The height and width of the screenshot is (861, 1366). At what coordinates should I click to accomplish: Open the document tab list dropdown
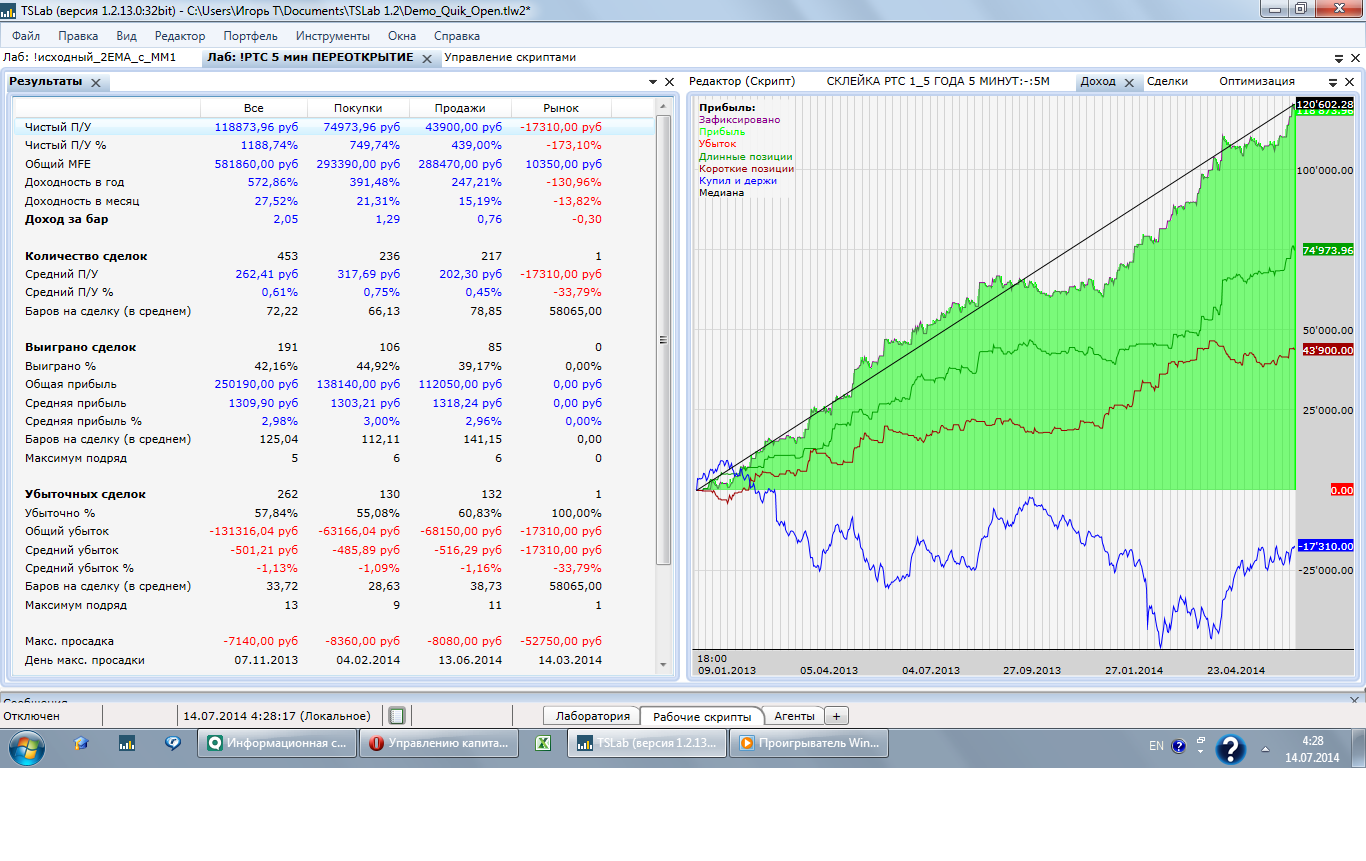pos(1339,58)
